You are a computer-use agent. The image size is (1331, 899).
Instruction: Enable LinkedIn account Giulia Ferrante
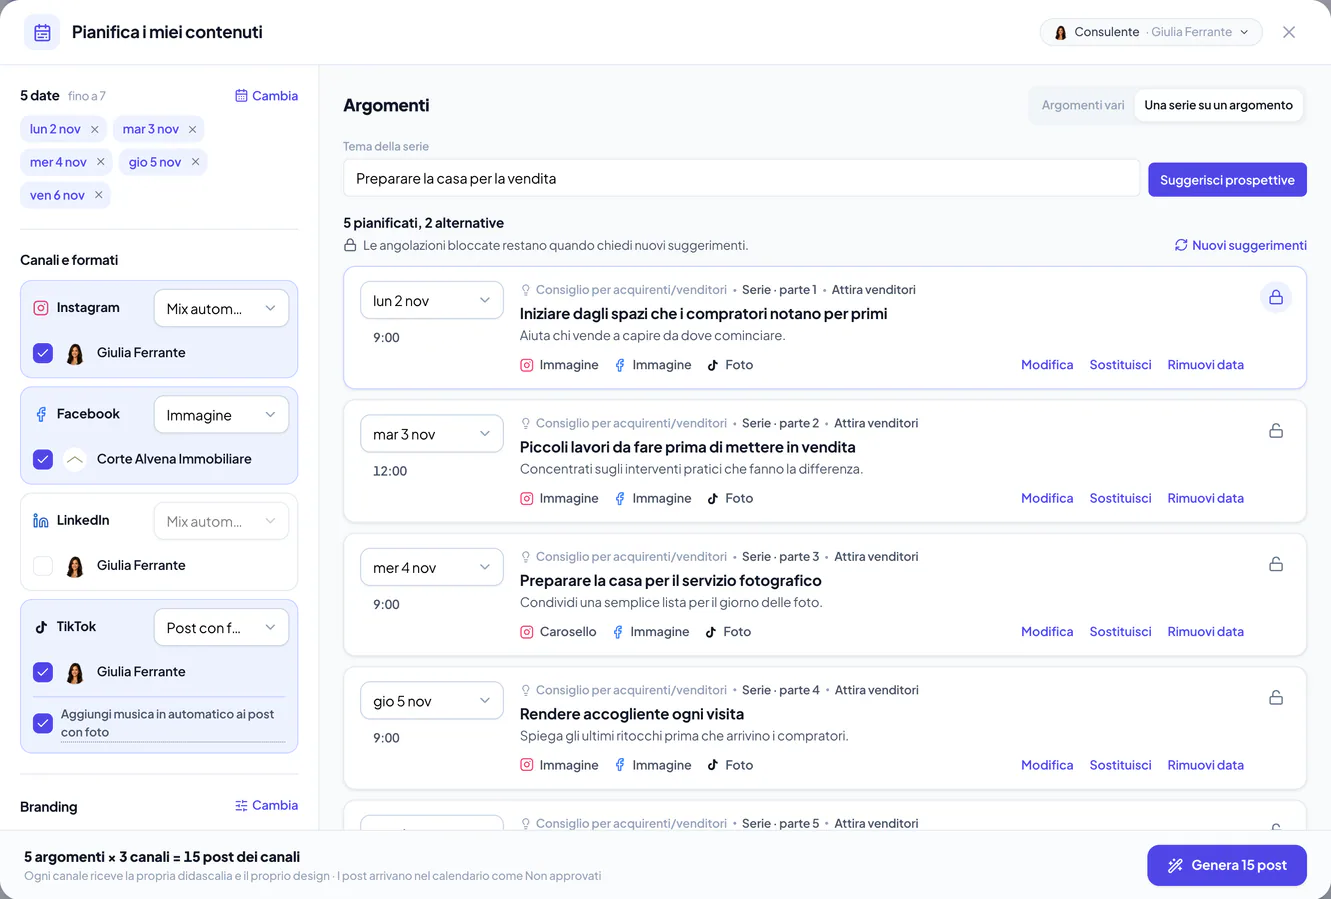(x=43, y=566)
